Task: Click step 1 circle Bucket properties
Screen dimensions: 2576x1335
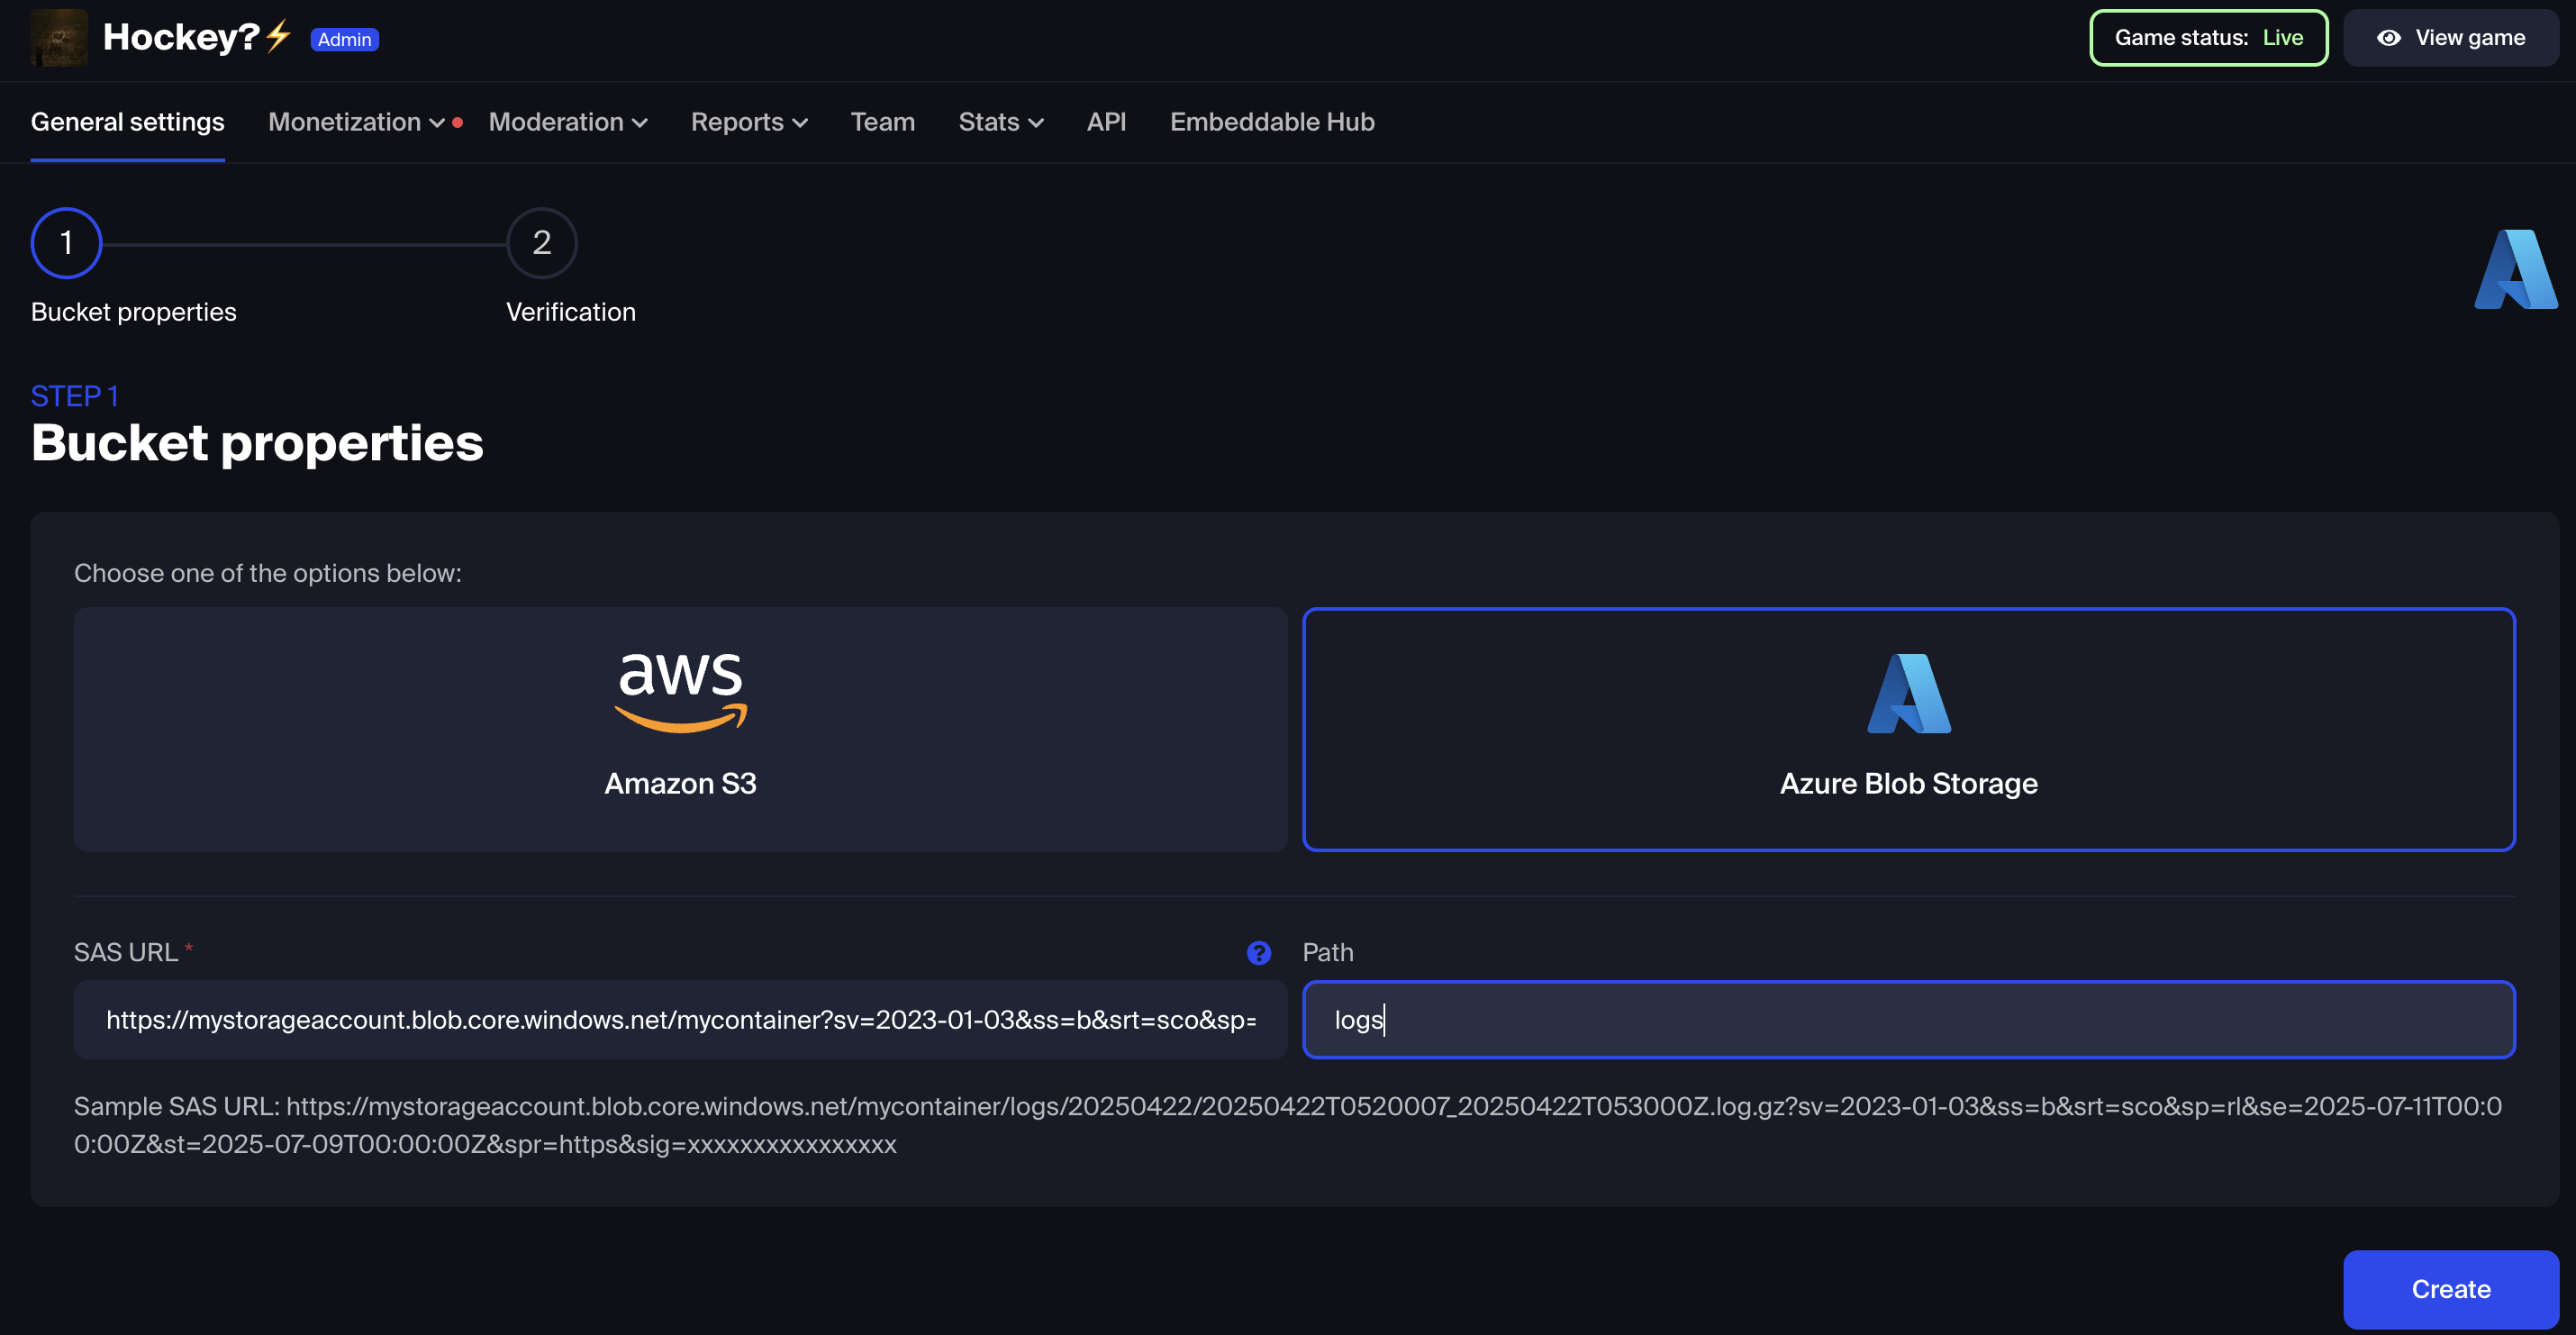Action: pos(66,243)
